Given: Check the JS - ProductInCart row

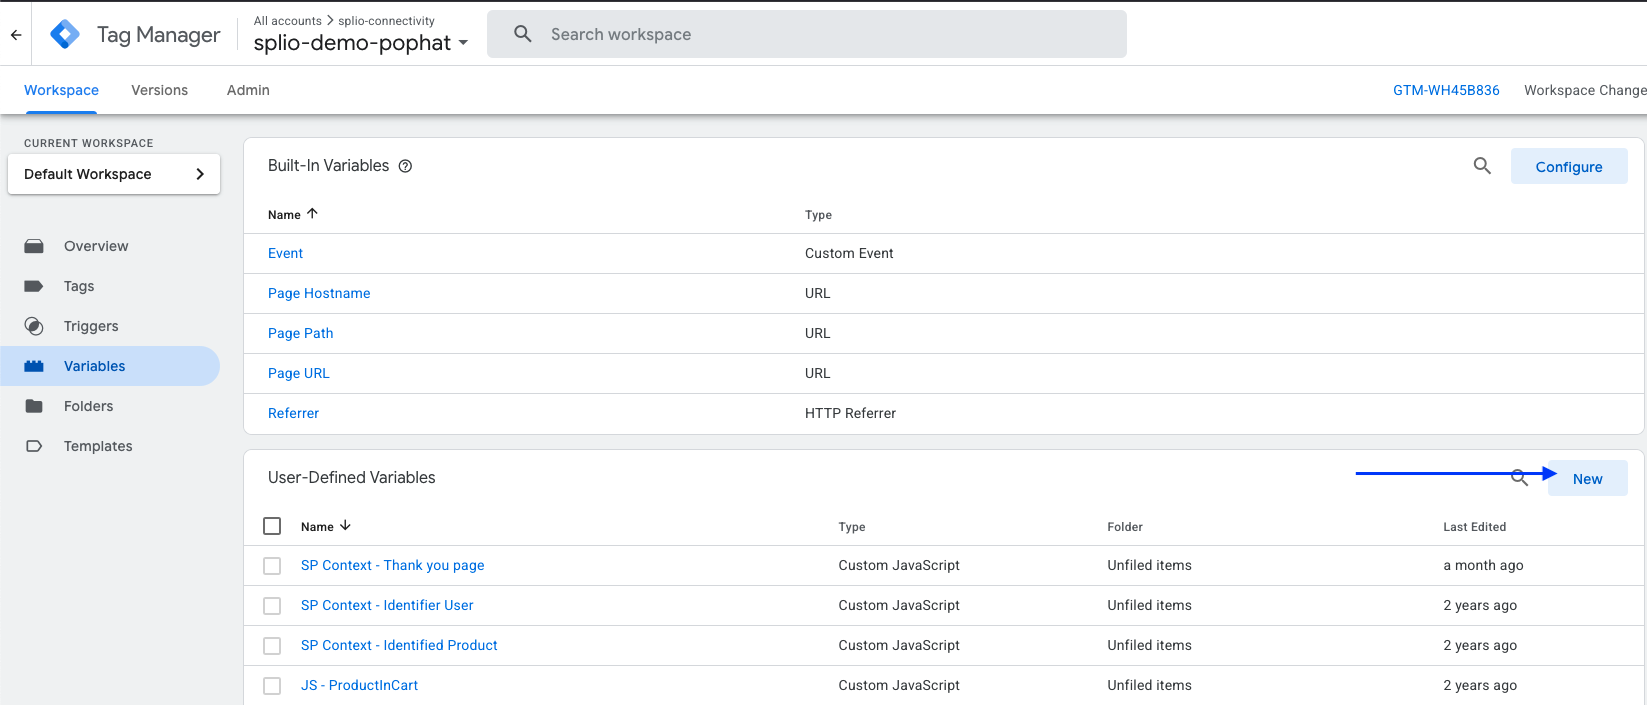Looking at the screenshot, I should pyautogui.click(x=272, y=686).
